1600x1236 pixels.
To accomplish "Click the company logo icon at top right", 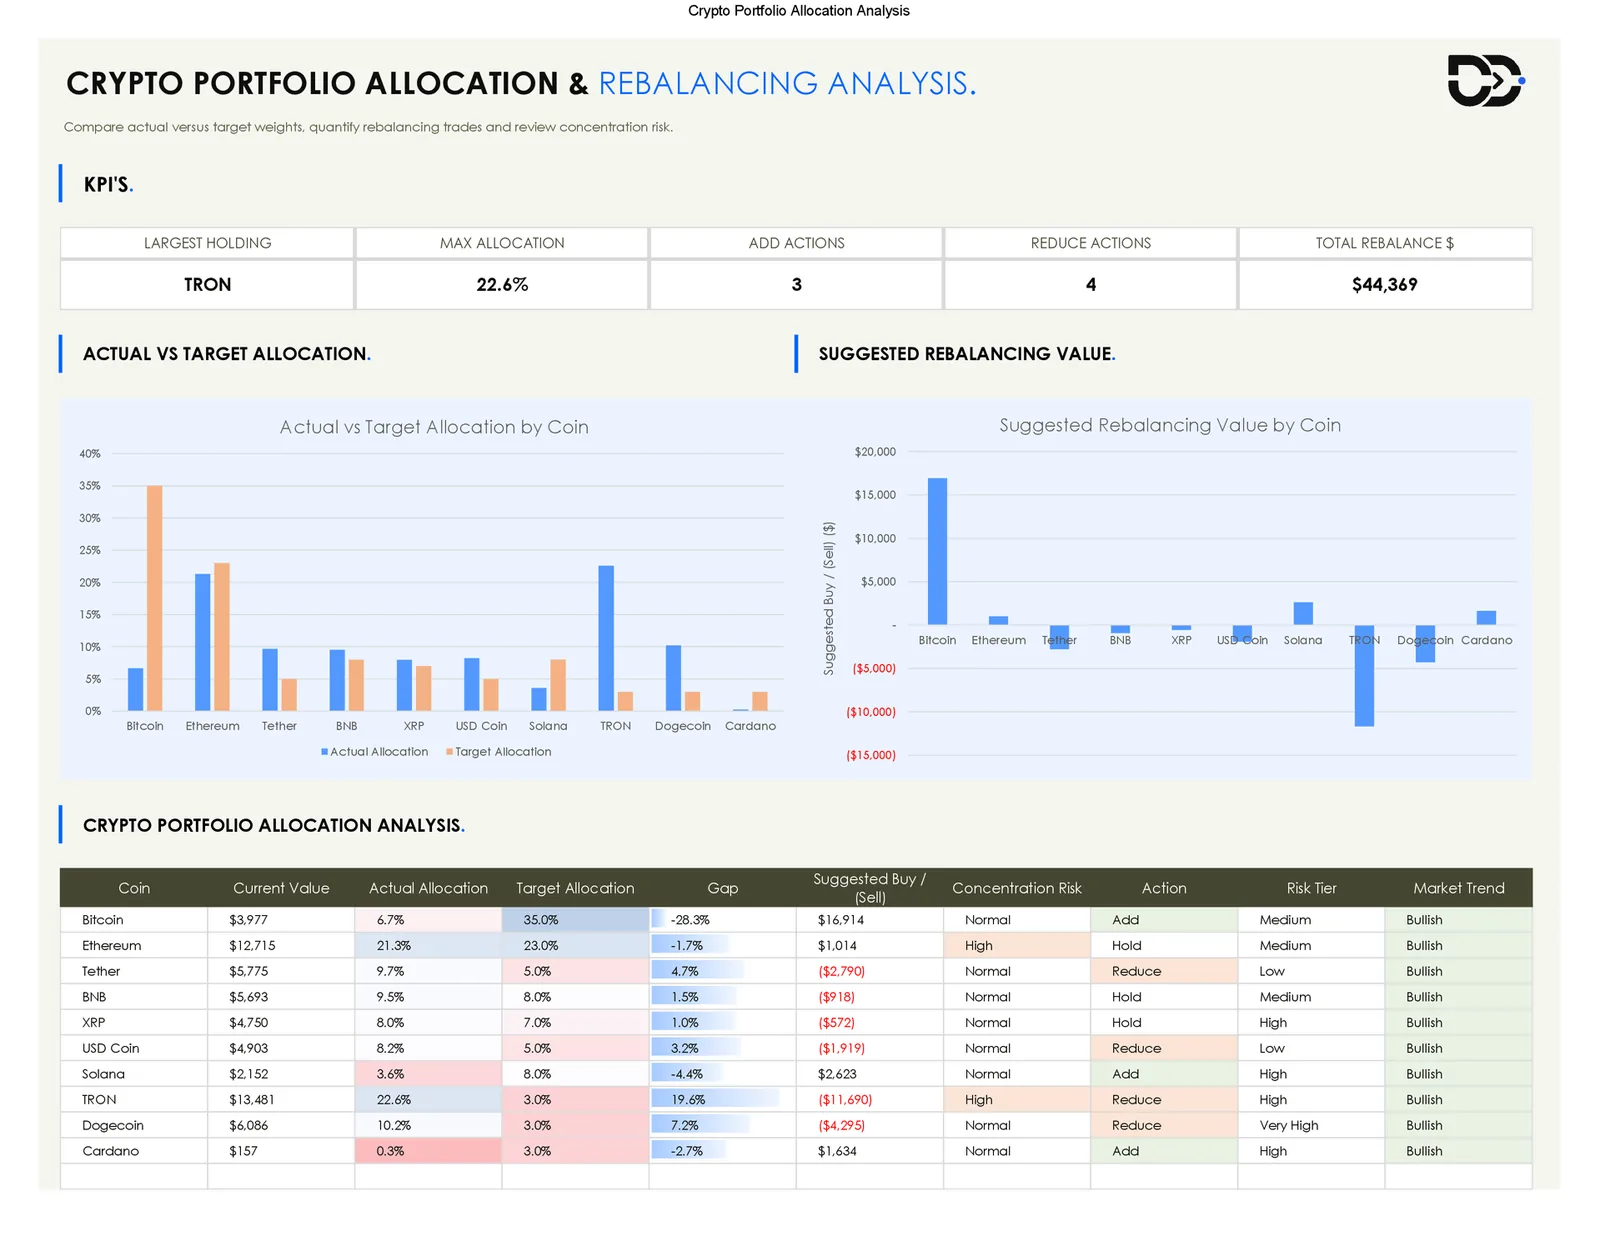I will tap(1486, 80).
